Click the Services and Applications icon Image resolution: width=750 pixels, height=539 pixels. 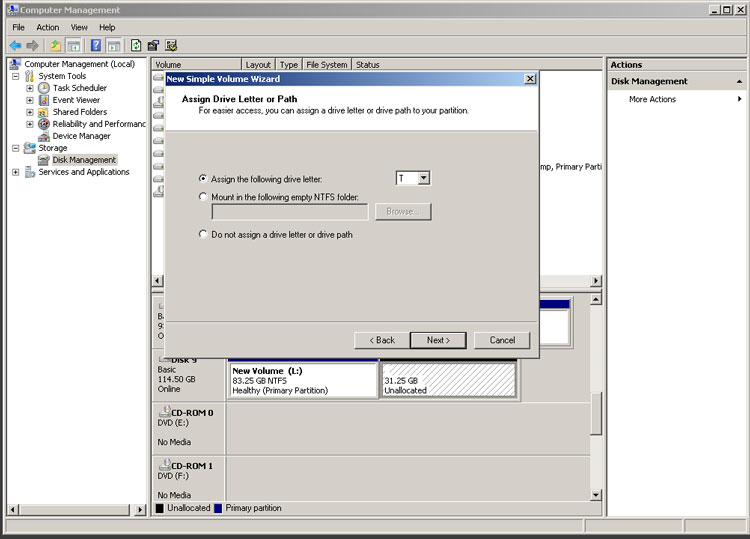click(x=30, y=172)
